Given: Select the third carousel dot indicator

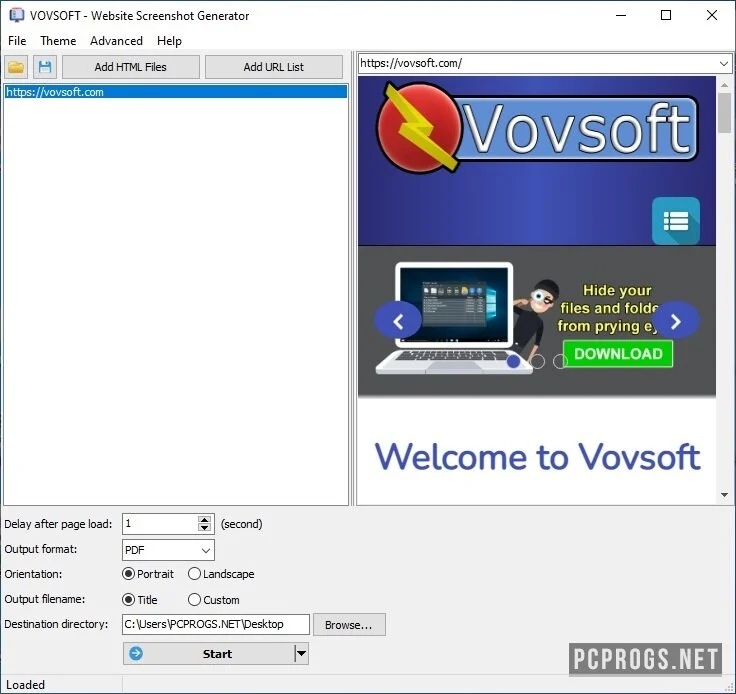Looking at the screenshot, I should (x=560, y=361).
